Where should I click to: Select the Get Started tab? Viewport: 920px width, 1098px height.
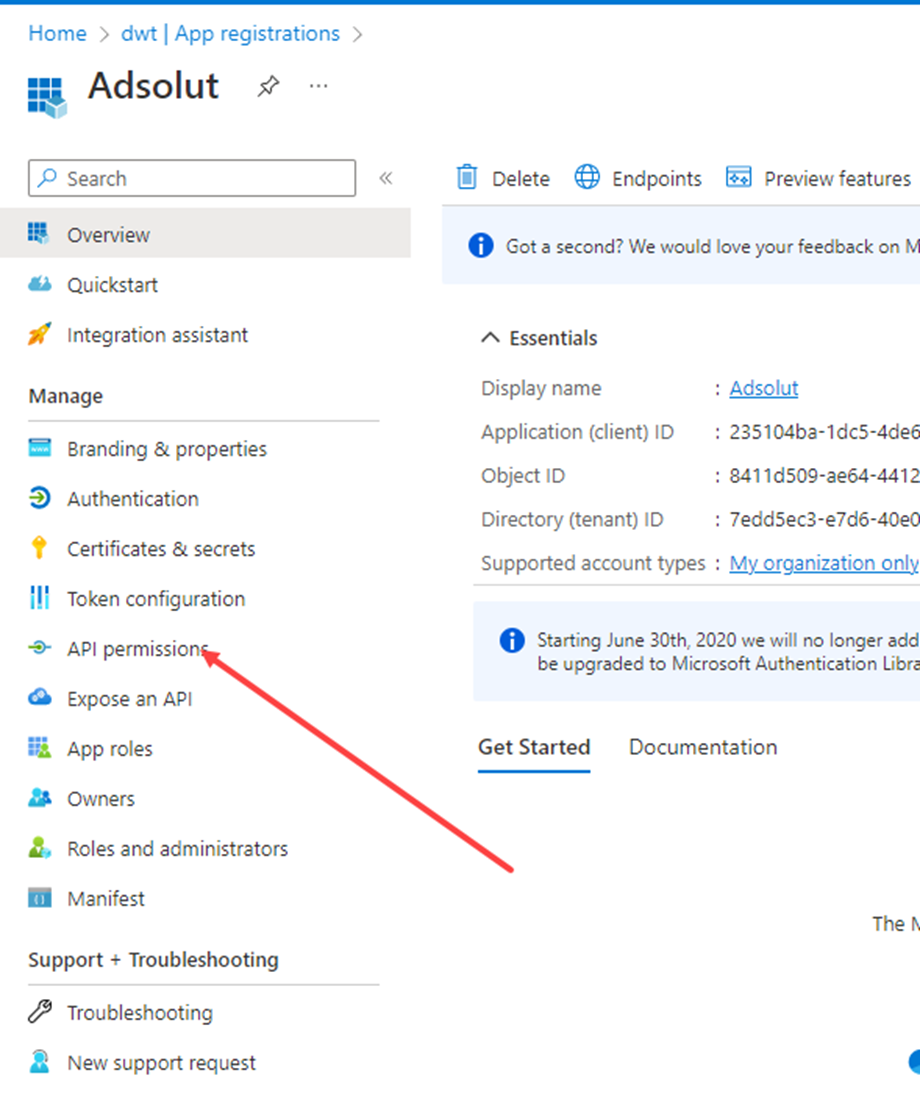(x=534, y=747)
